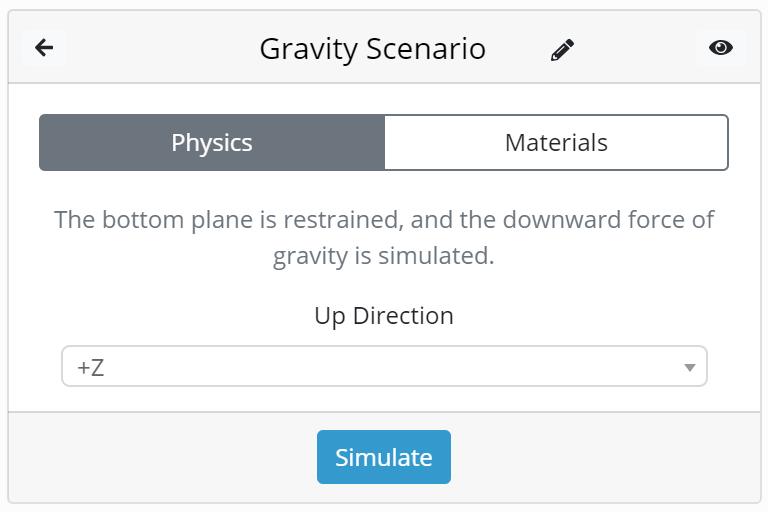
Task: Click the word 'gravity is simulated' line
Action: click(x=384, y=256)
